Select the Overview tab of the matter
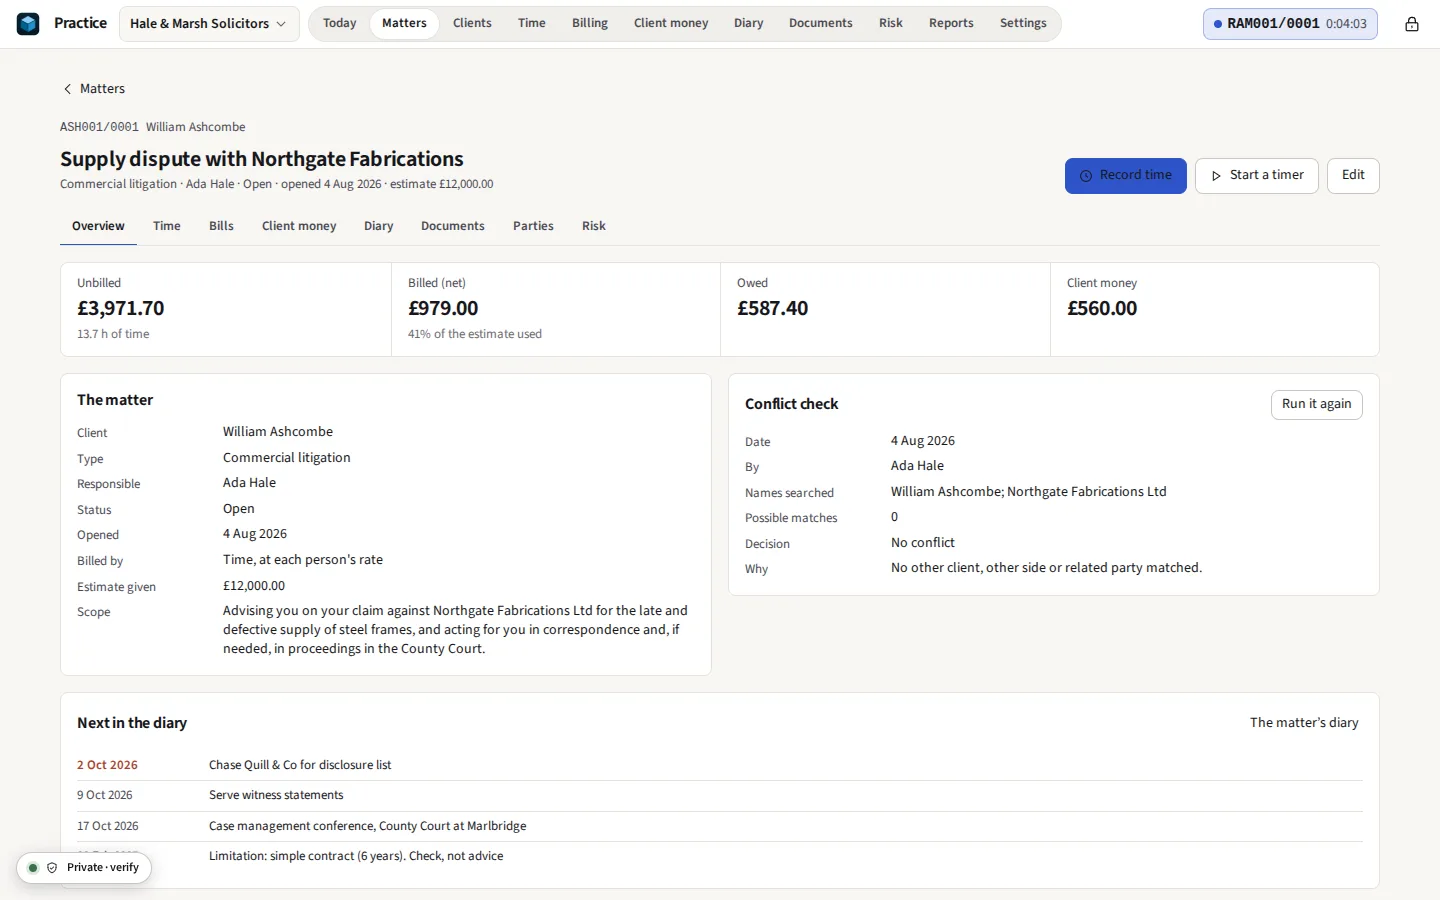 [x=98, y=226]
